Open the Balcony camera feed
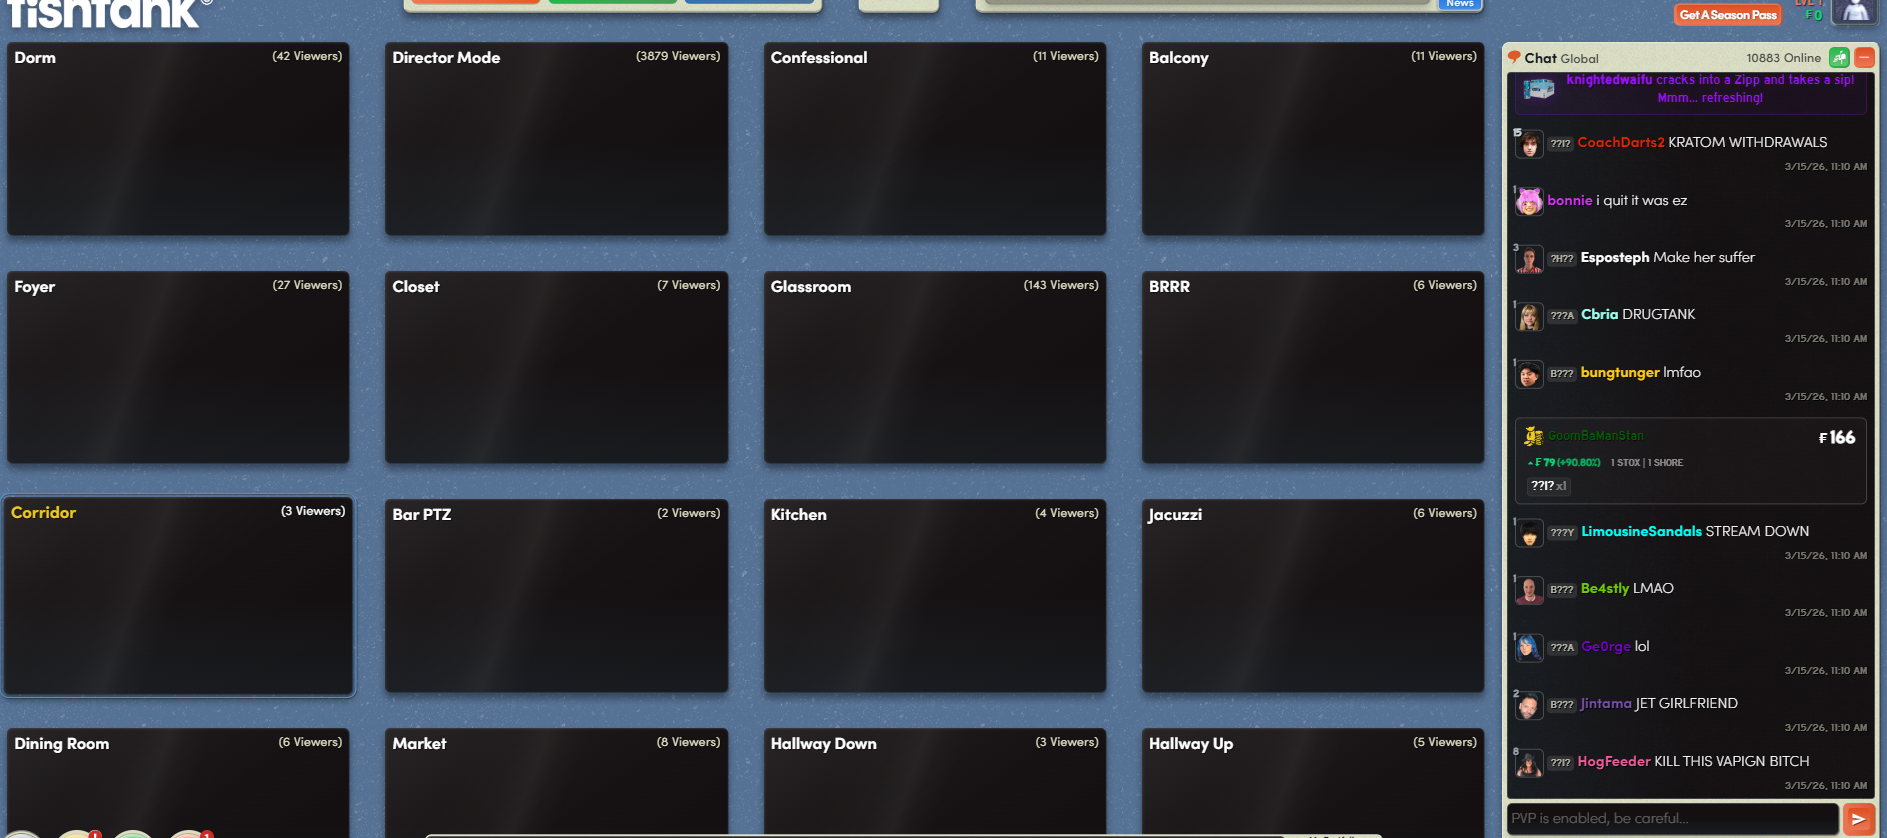 coord(1313,139)
